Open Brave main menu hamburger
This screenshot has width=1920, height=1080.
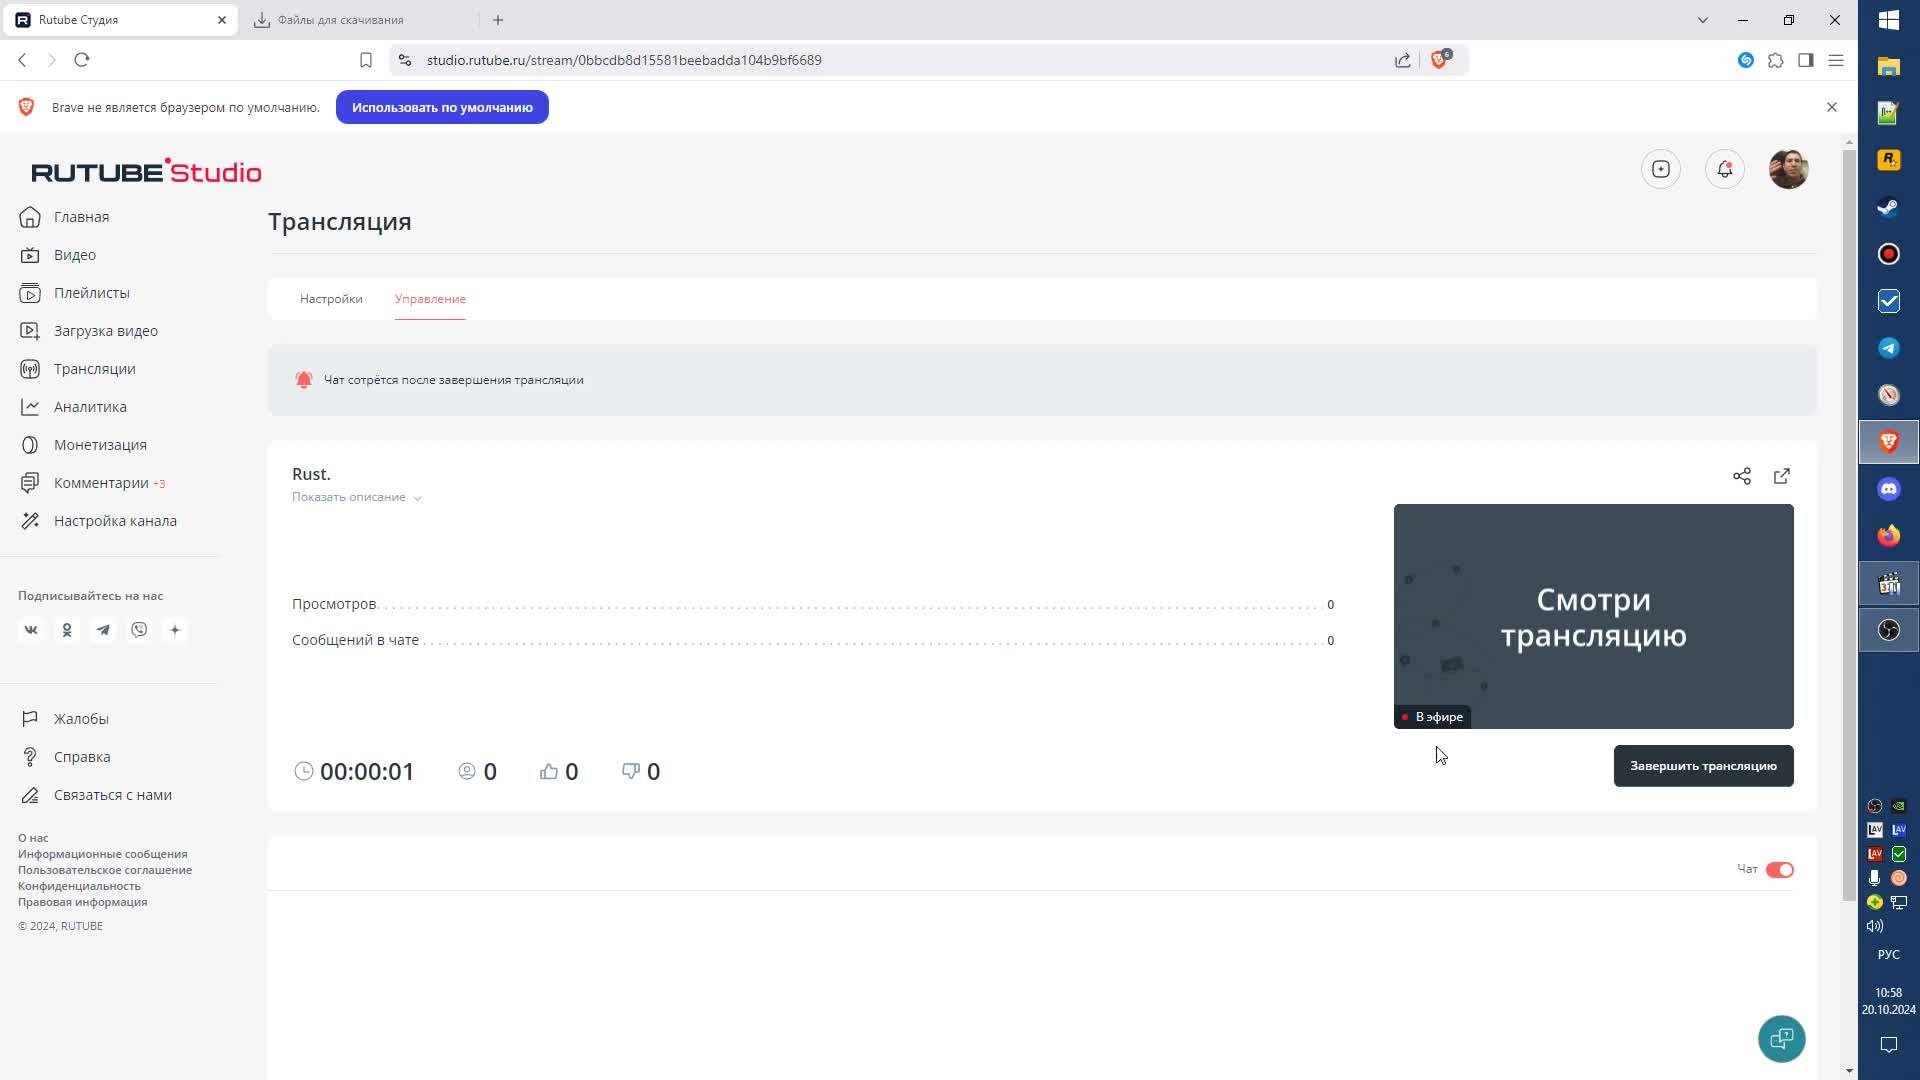coord(1836,60)
